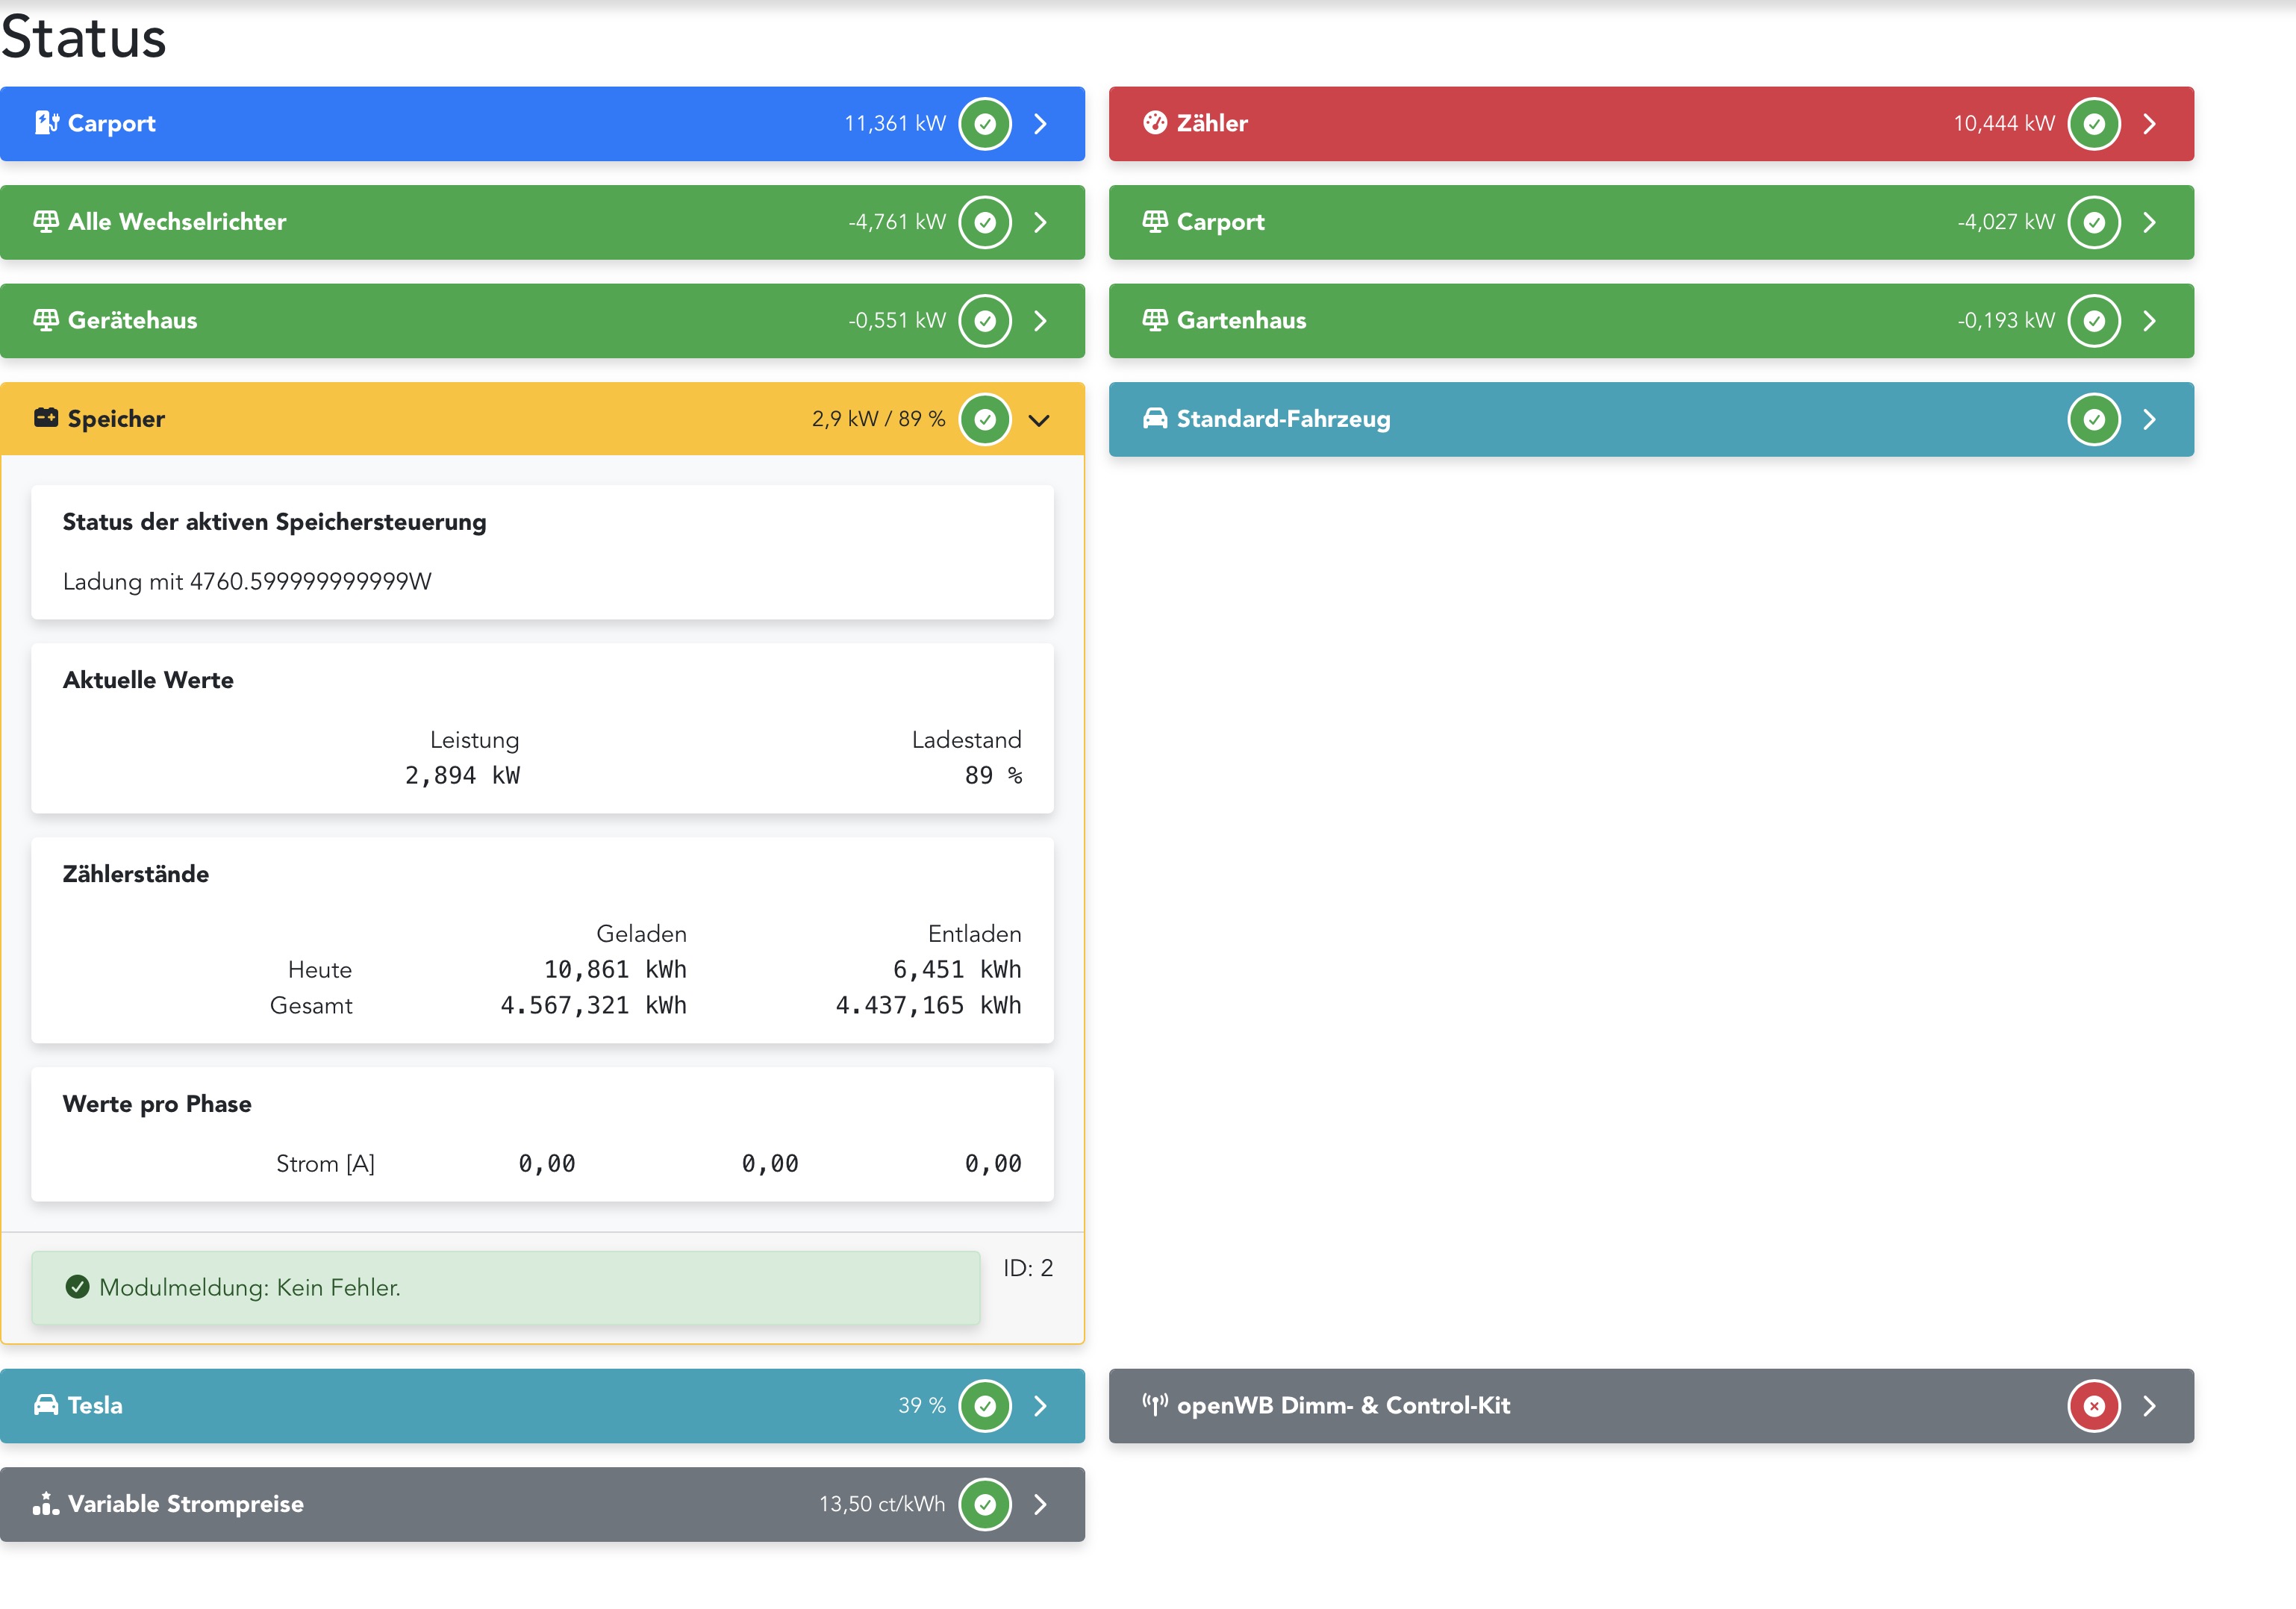Click green status check on Gerätehaus card
2296x1609 pixels.
coord(985,321)
